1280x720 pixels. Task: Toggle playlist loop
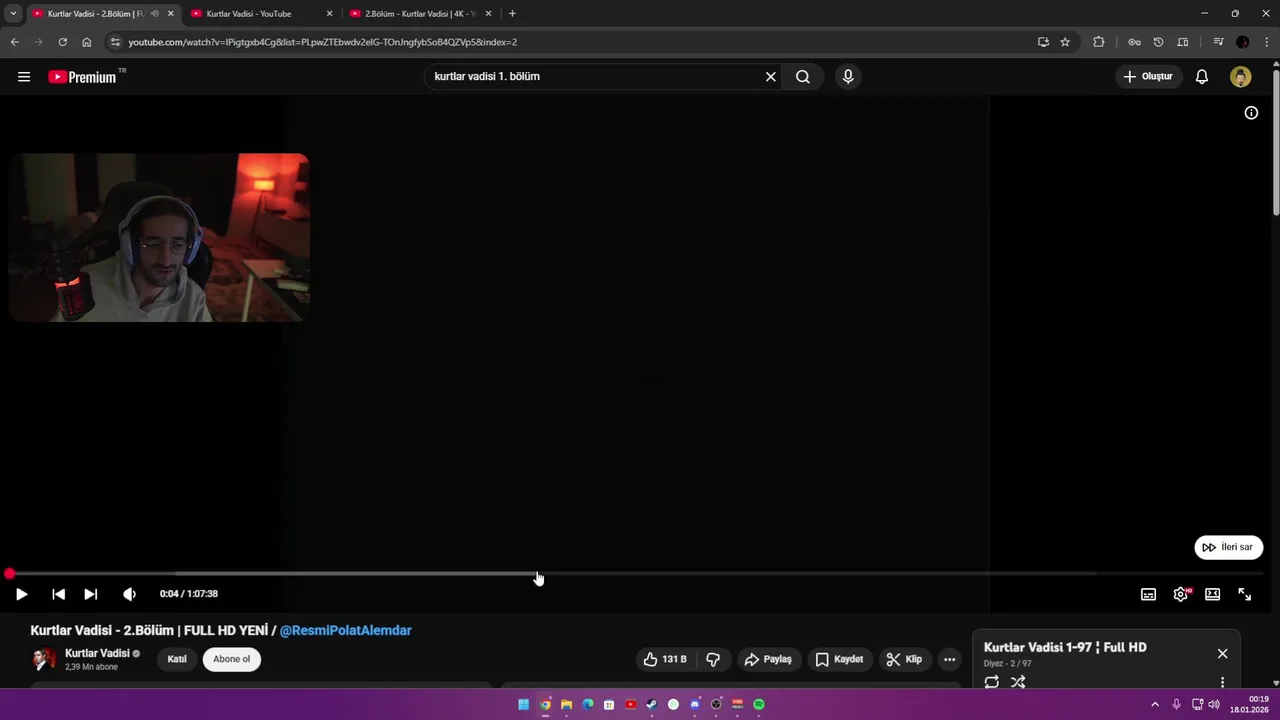pos(991,682)
